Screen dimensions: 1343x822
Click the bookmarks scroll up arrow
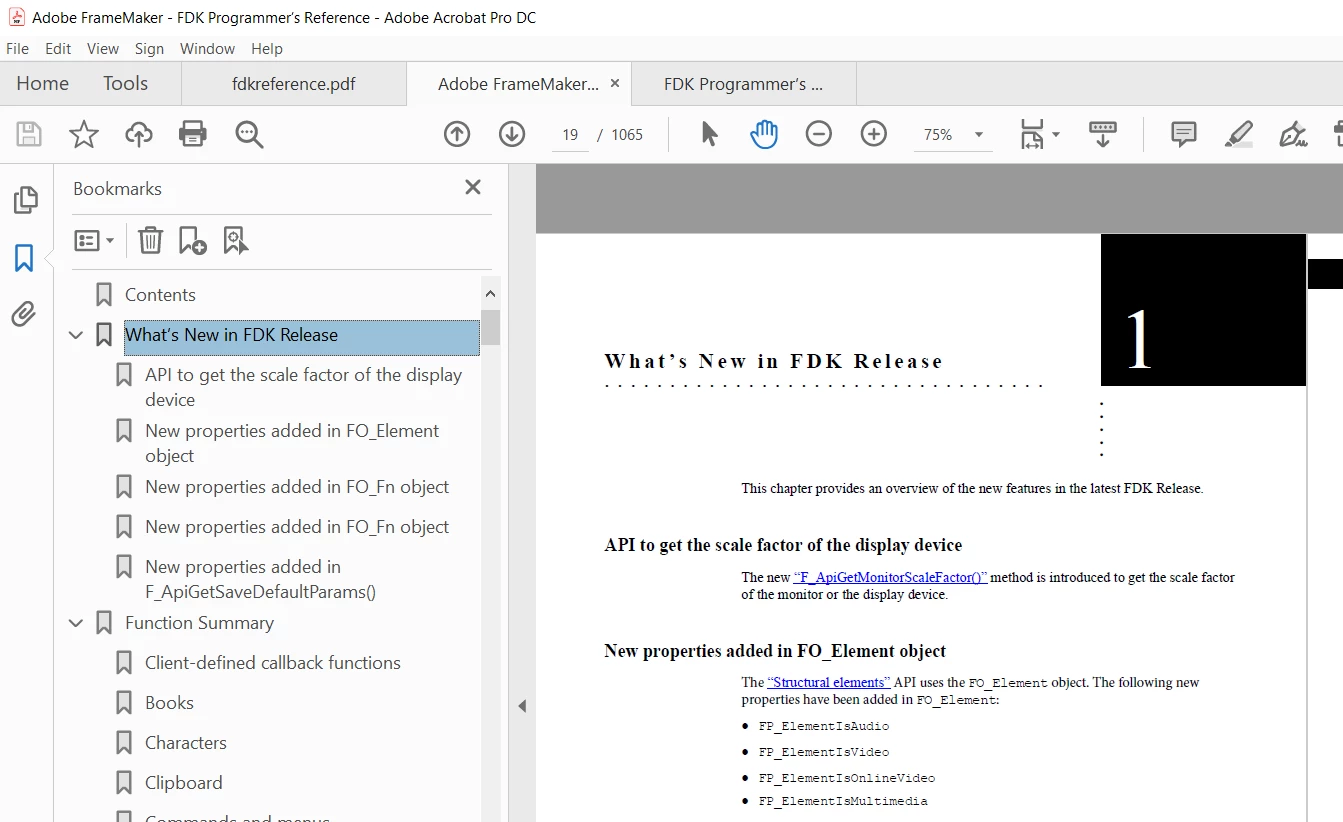coord(490,294)
